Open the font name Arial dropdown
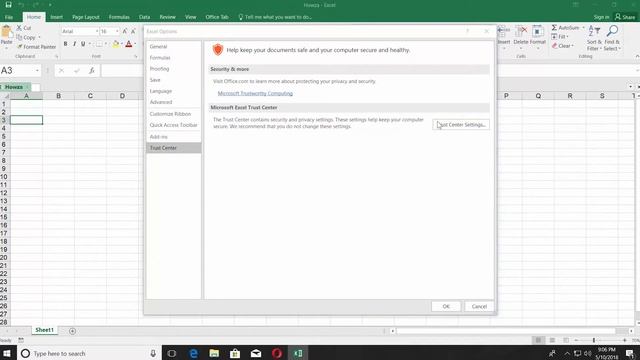Image resolution: width=640 pixels, height=360 pixels. (x=97, y=31)
